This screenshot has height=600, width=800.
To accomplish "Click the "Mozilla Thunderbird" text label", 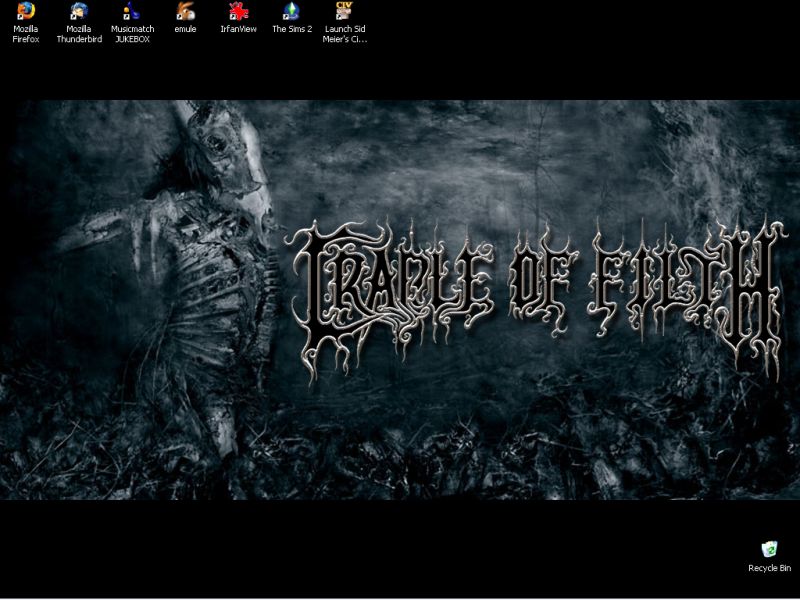I will pyautogui.click(x=79, y=34).
